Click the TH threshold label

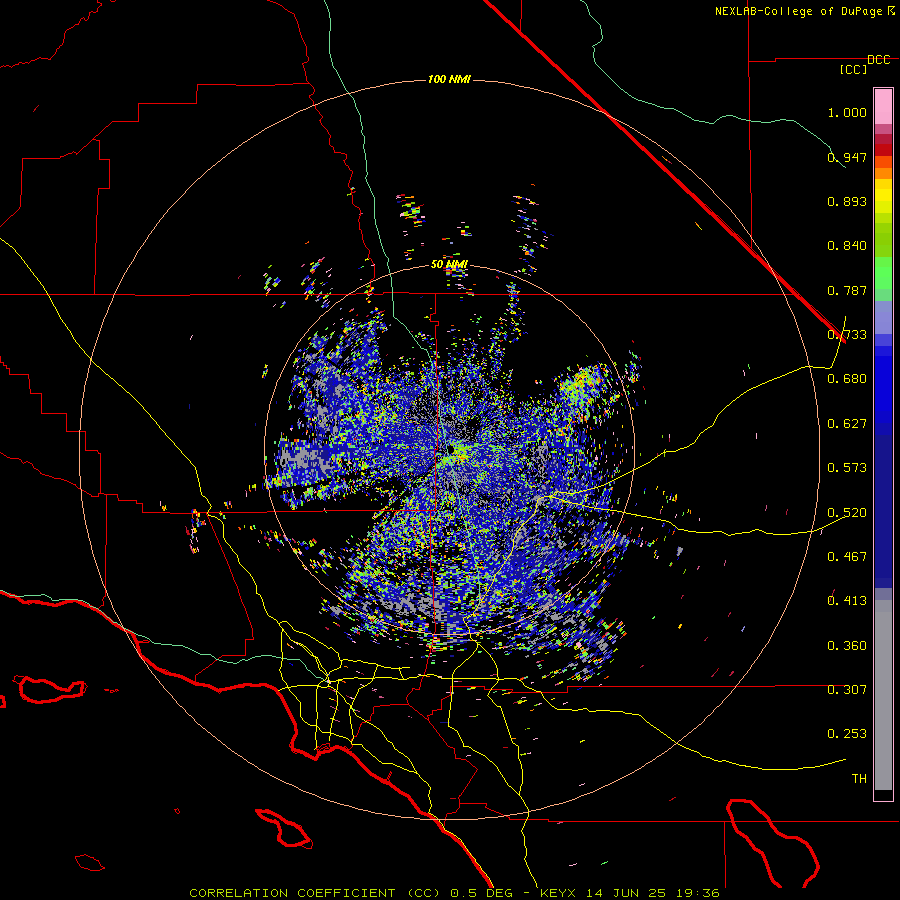tap(859, 779)
